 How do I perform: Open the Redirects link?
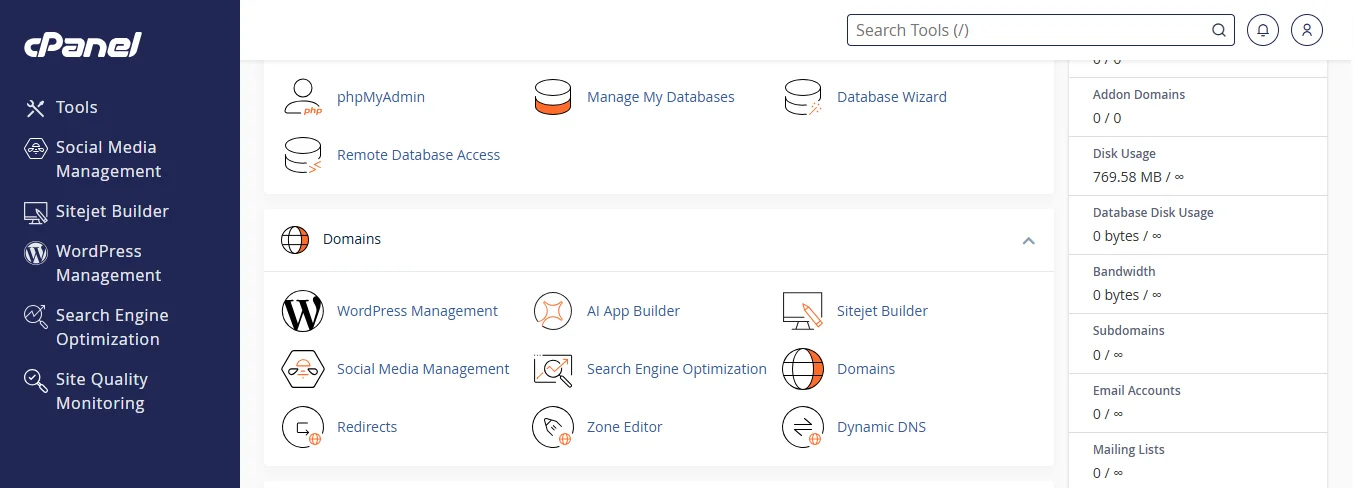(x=367, y=427)
